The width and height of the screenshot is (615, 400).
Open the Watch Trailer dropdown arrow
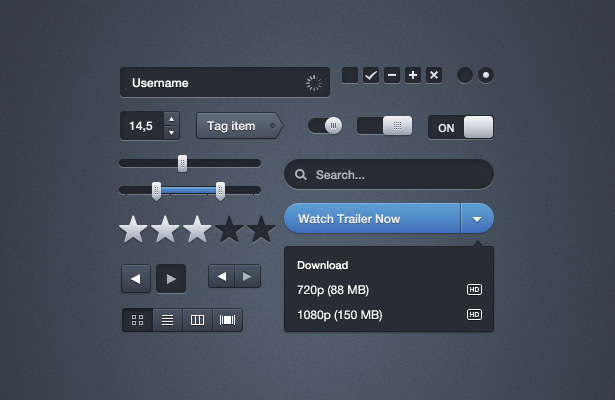coord(477,218)
